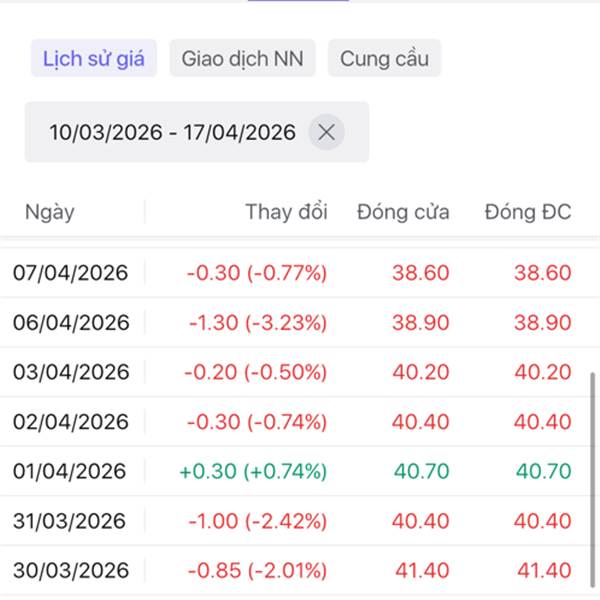Viewport: 600px width, 600px height.
Task: Click the +0.30 (+0.74%) change value
Action: (x=253, y=471)
